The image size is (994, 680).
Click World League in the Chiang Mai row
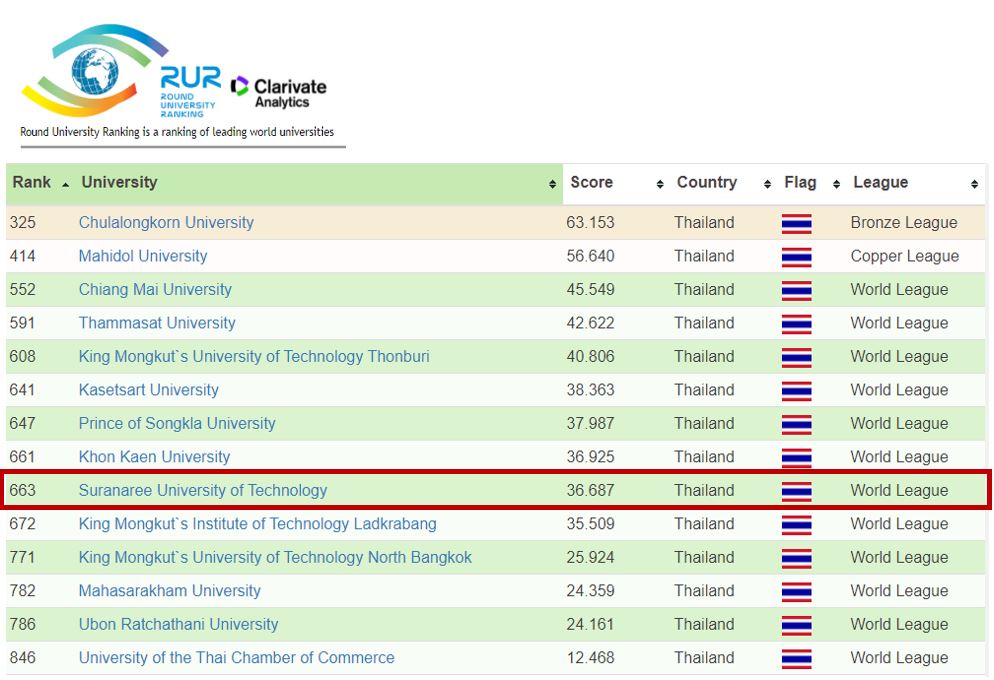(x=900, y=290)
